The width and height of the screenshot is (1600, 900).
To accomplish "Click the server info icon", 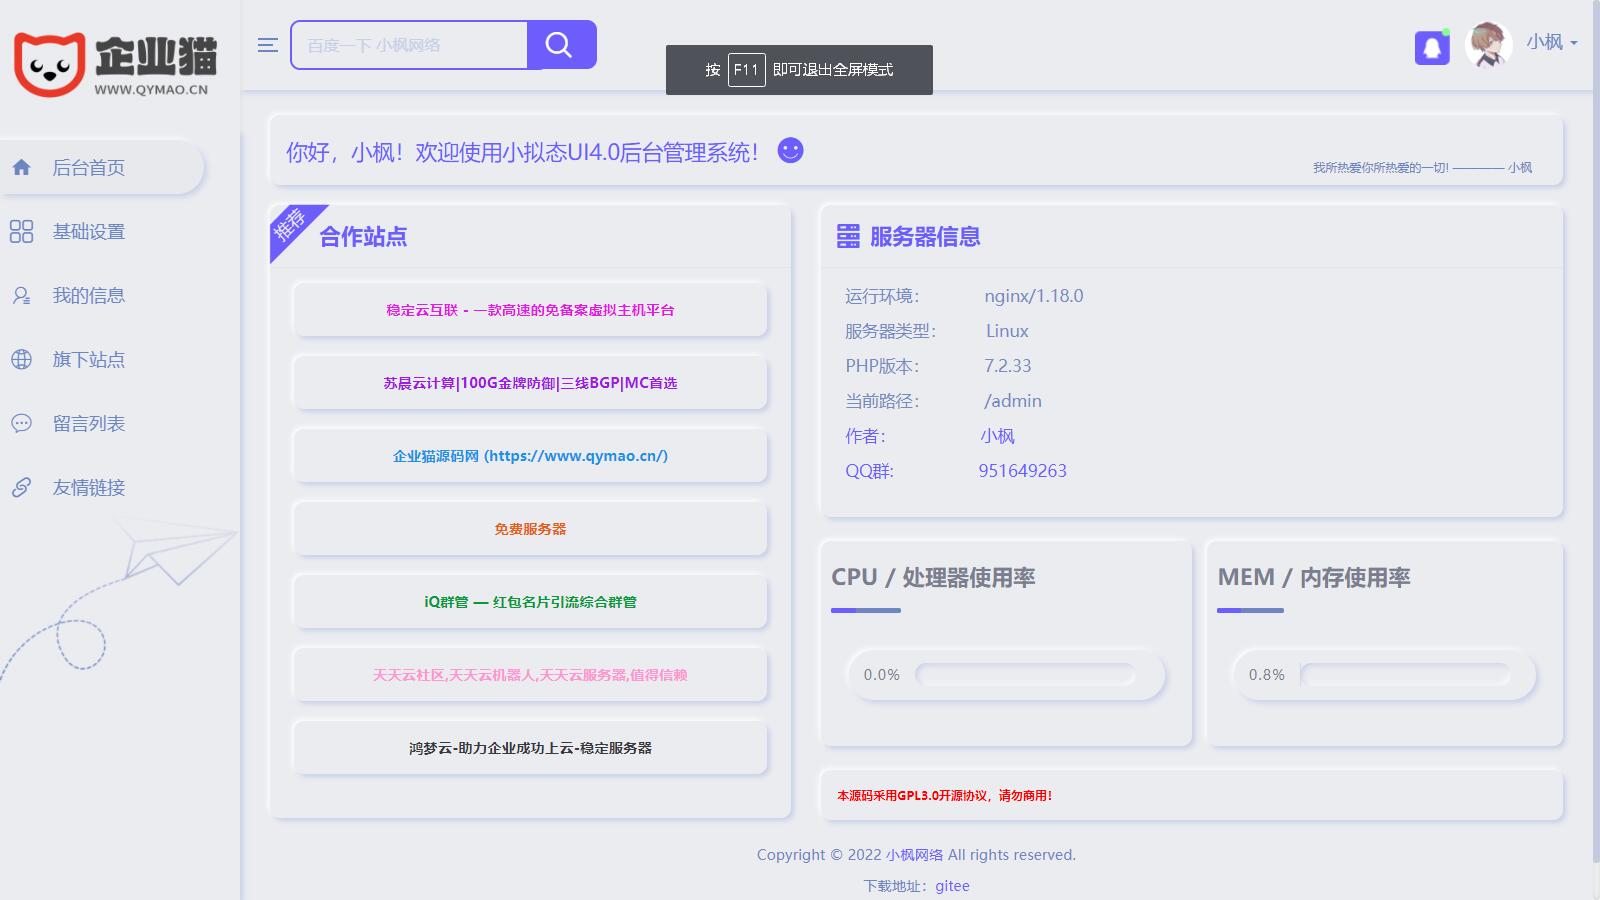I will click(x=848, y=236).
